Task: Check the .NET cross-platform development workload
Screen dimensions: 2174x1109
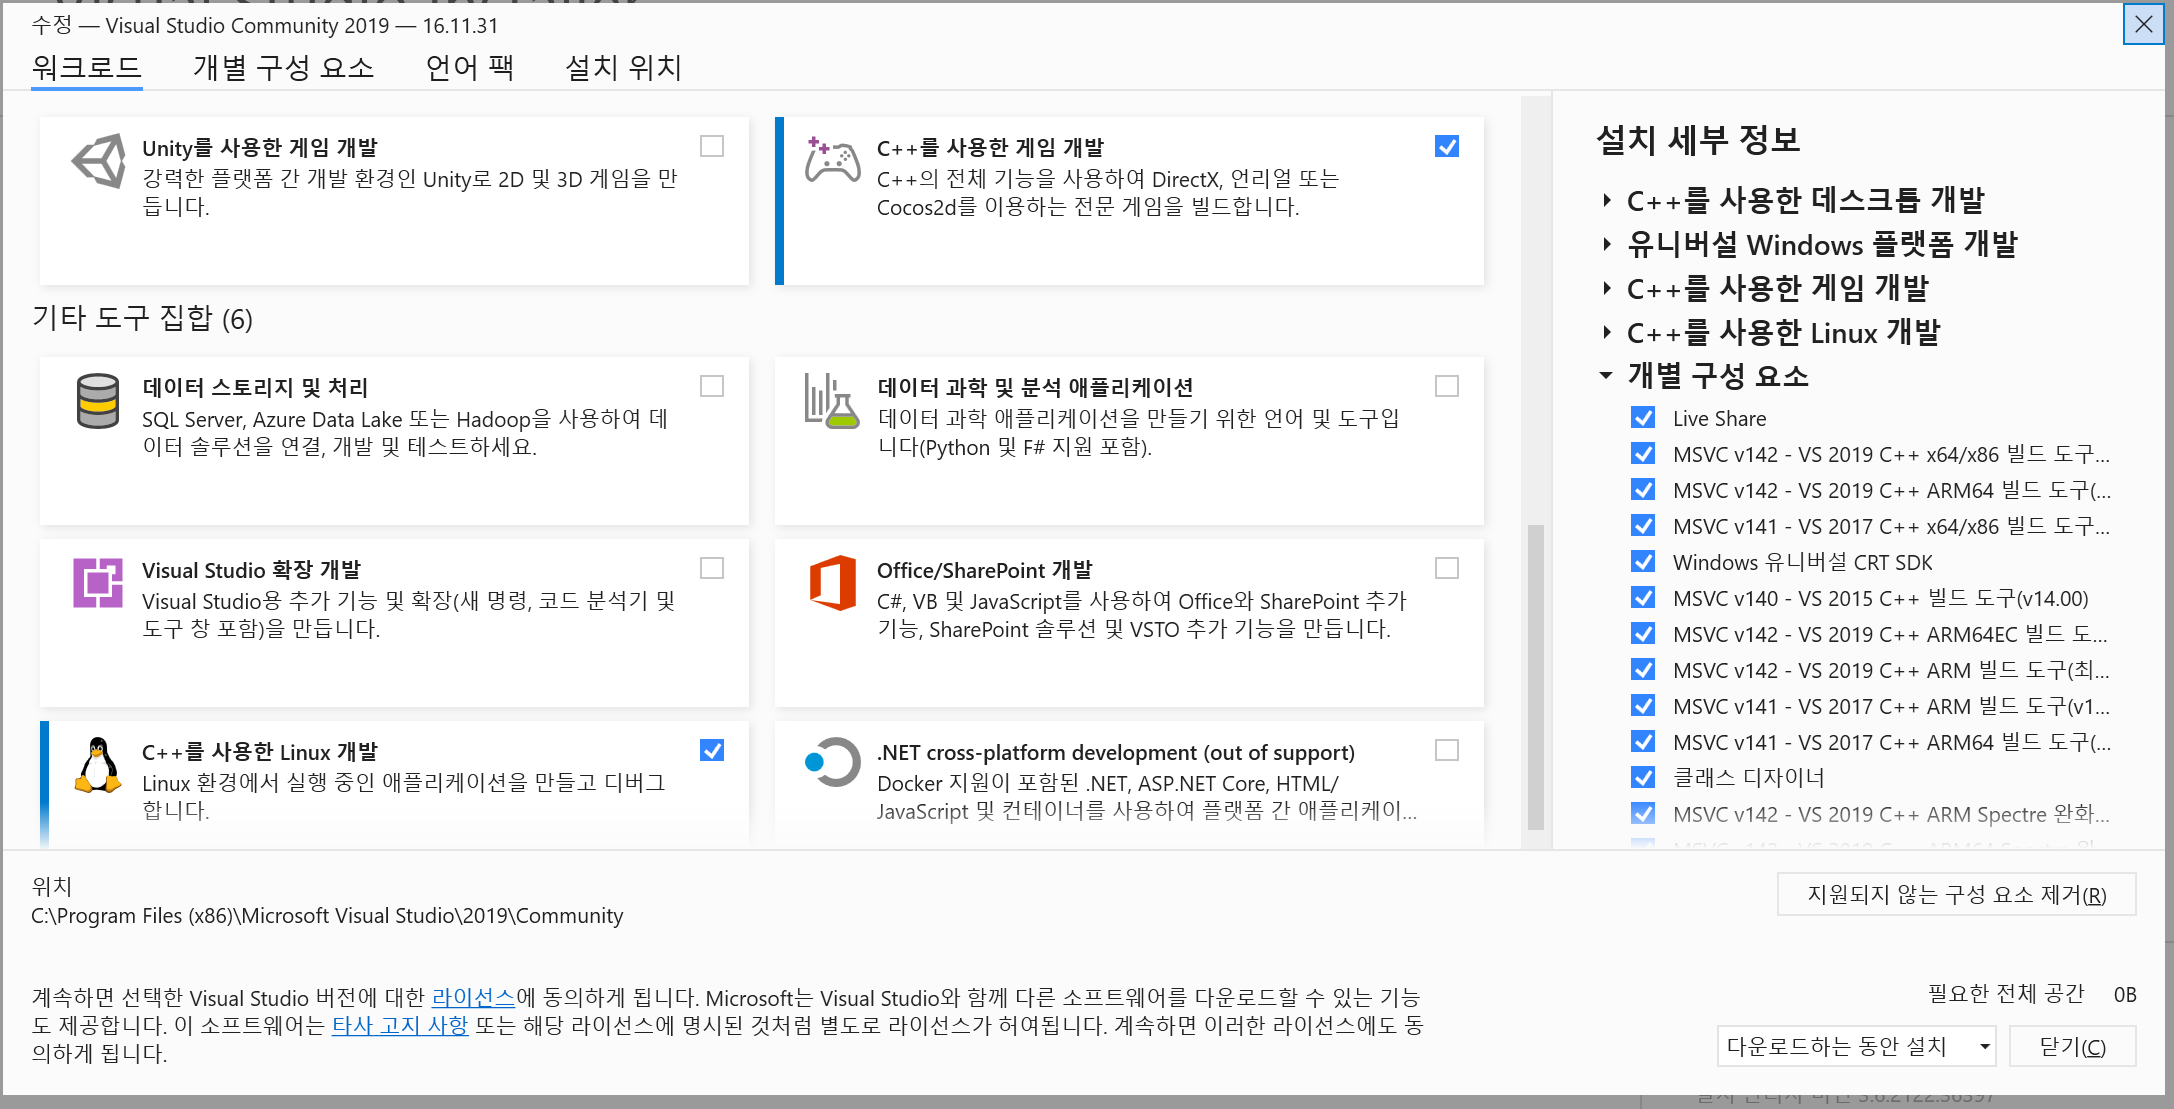Action: [x=1447, y=750]
